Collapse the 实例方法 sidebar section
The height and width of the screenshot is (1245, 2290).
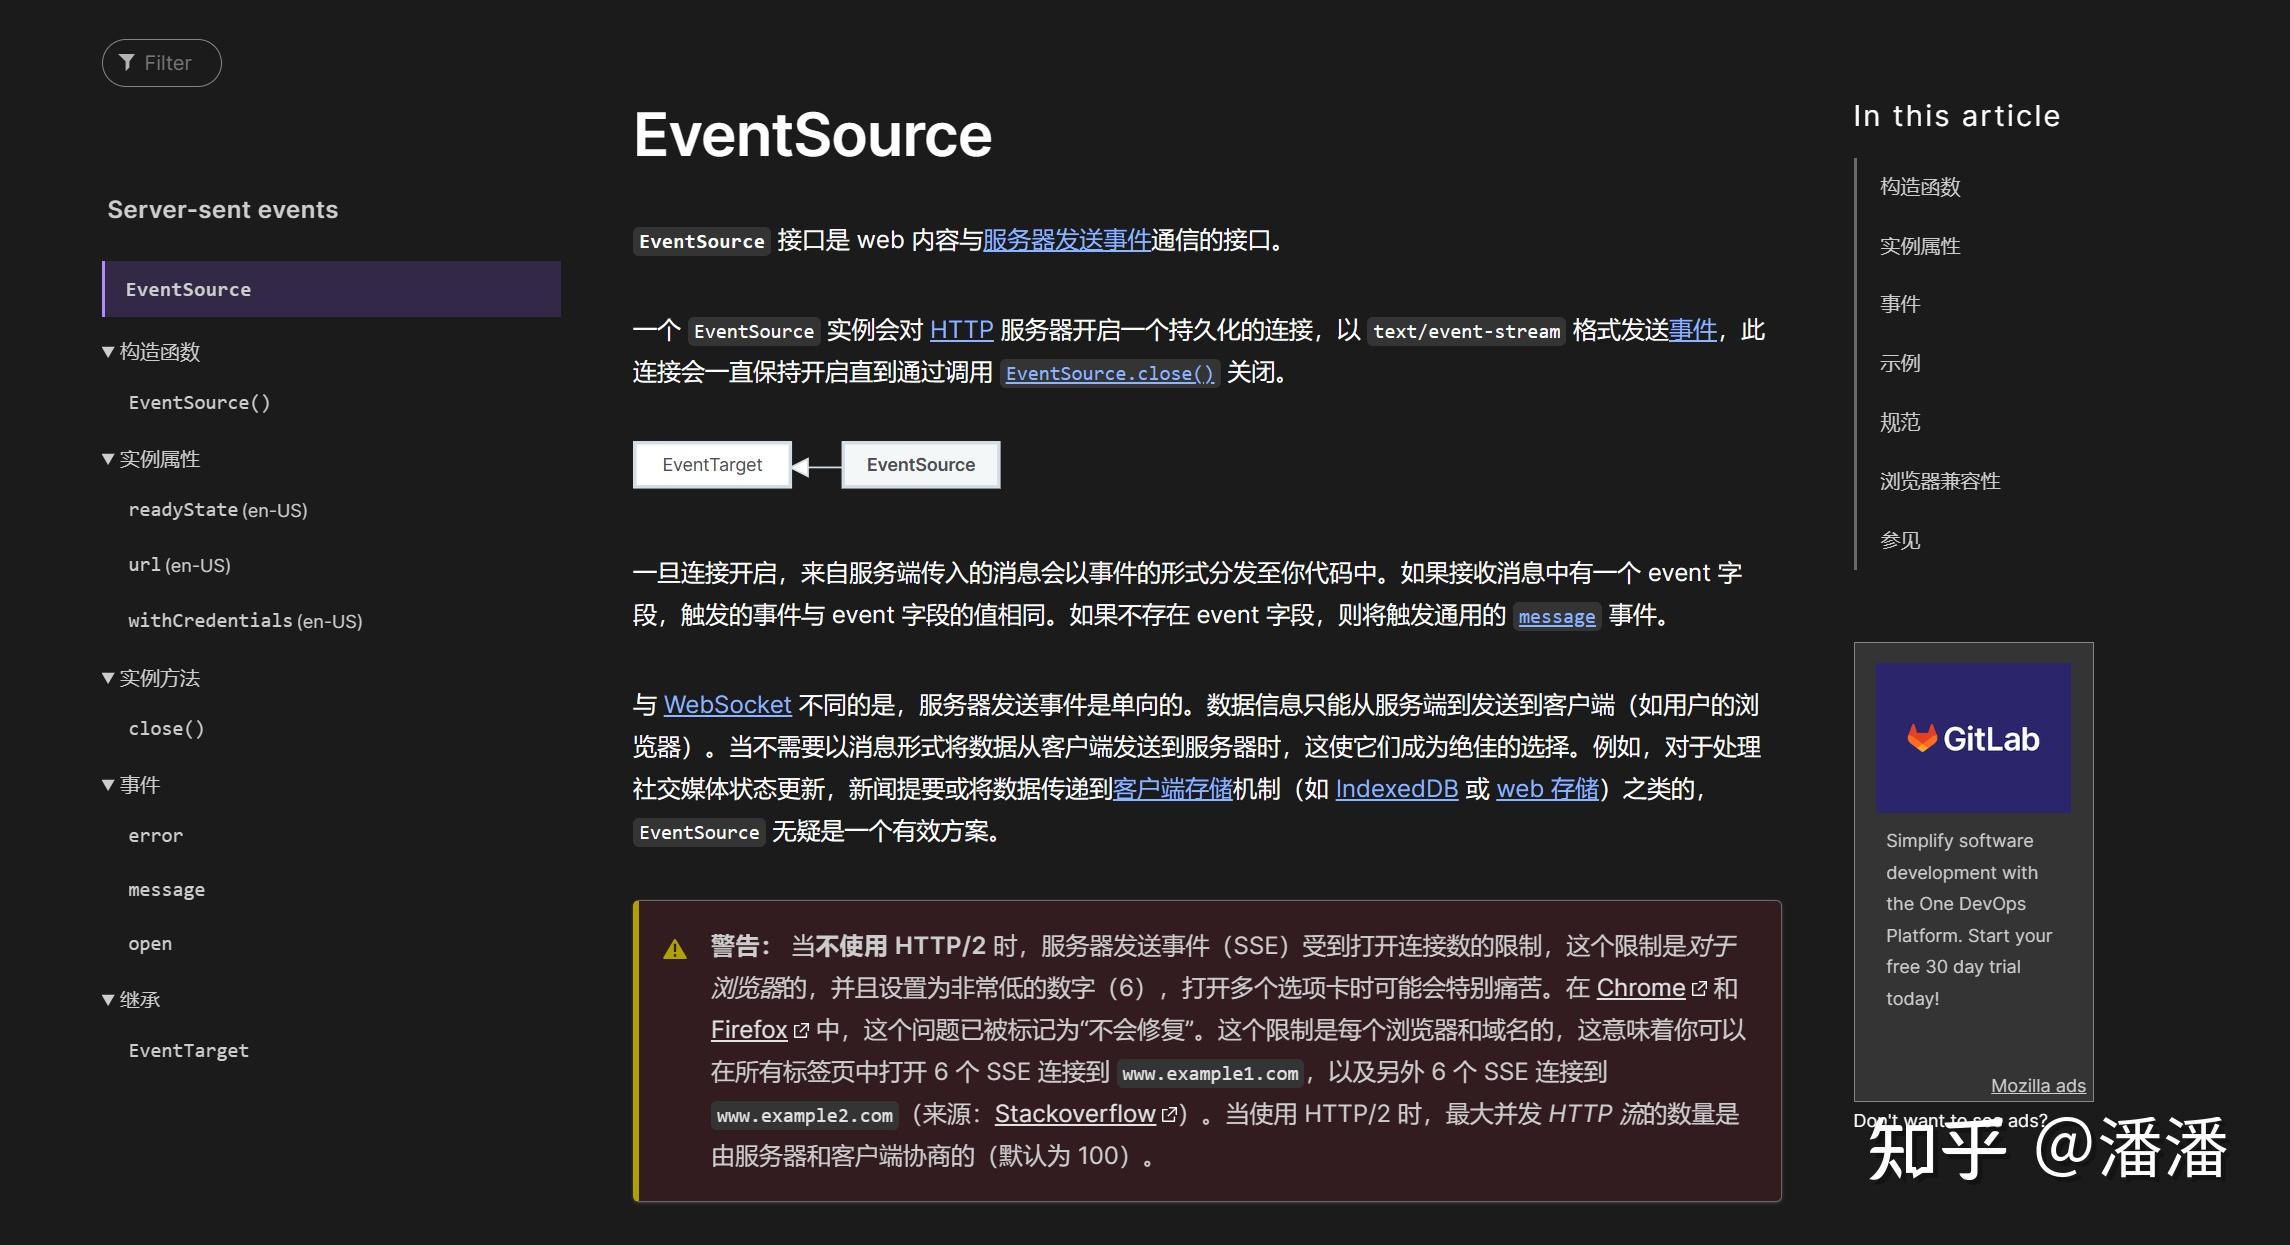click(x=108, y=678)
